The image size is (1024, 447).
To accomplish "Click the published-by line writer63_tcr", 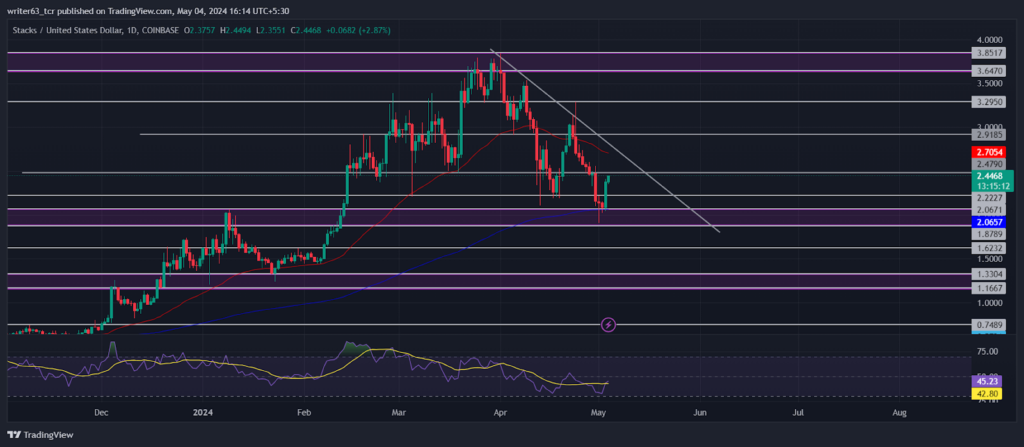I will point(148,10).
